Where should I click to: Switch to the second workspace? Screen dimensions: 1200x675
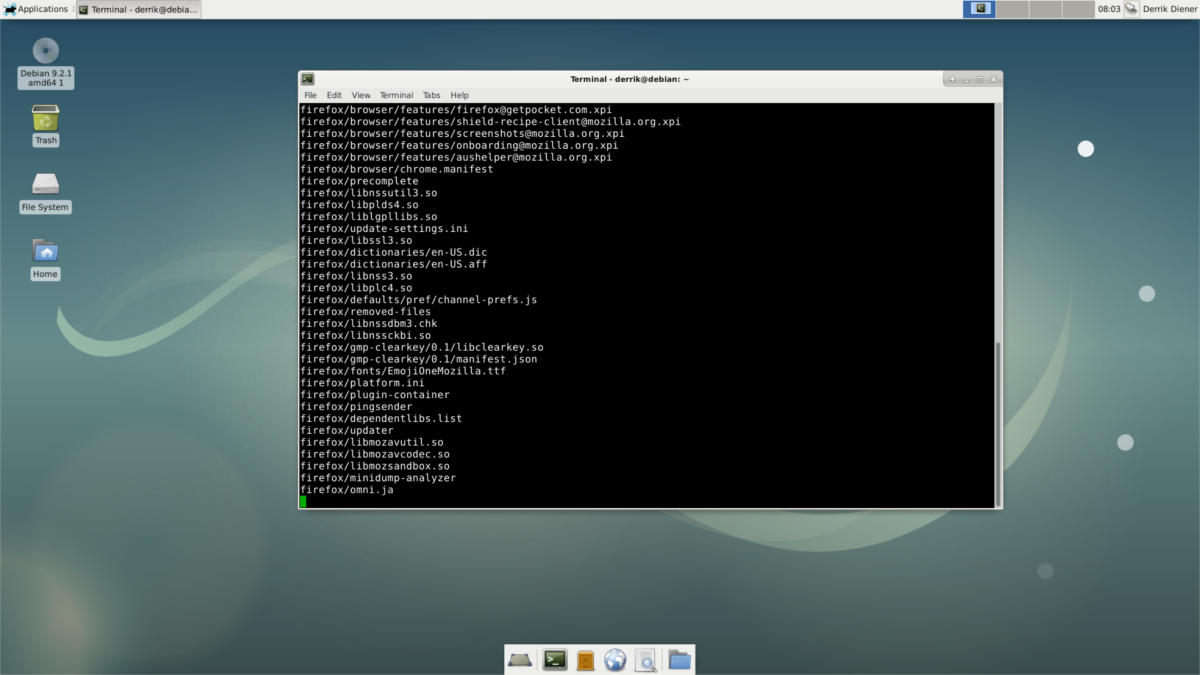coord(1012,9)
